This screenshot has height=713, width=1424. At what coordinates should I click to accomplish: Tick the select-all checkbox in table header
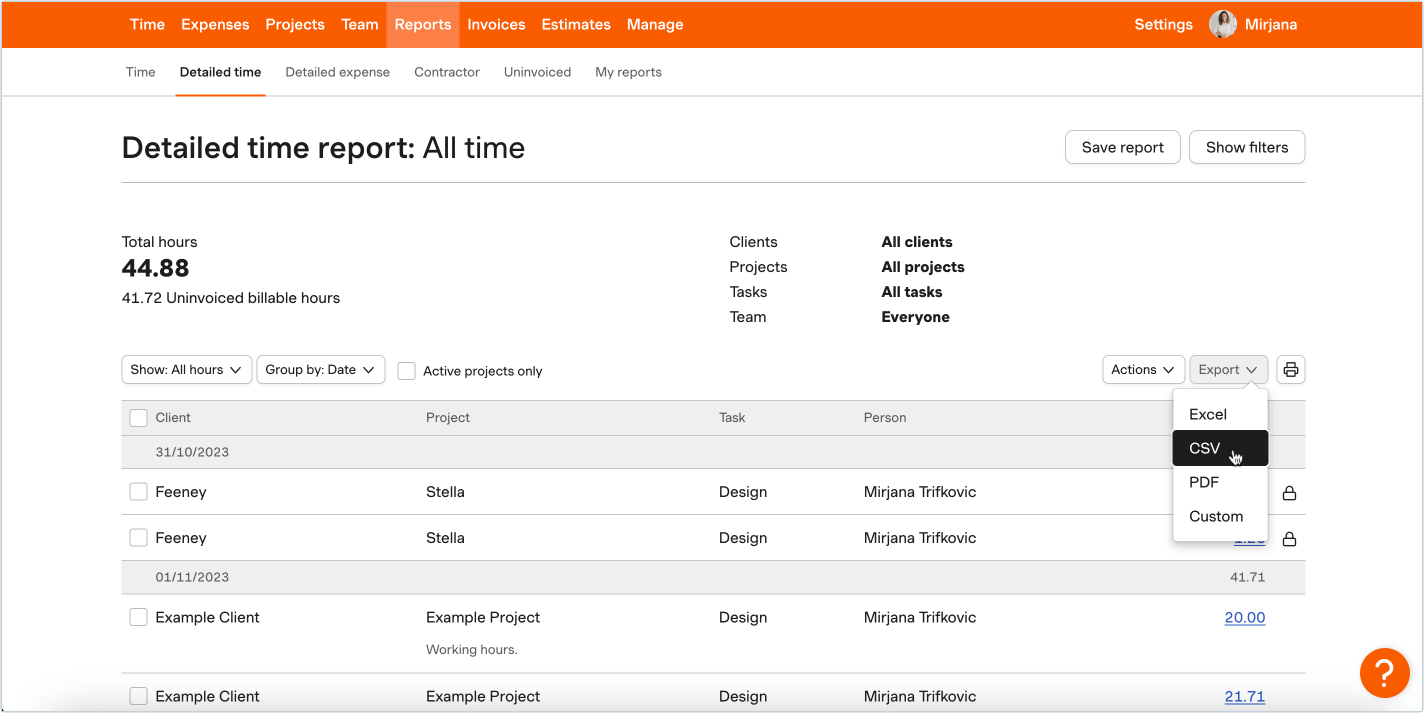tap(139, 418)
